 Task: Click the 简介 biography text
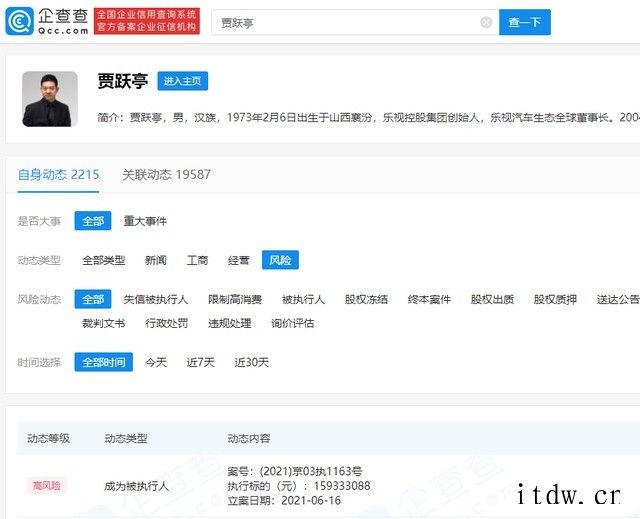click(x=368, y=118)
